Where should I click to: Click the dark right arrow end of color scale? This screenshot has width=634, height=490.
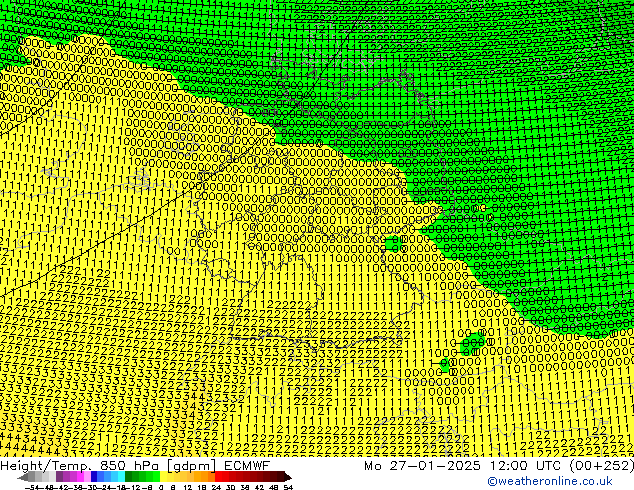click(288, 477)
